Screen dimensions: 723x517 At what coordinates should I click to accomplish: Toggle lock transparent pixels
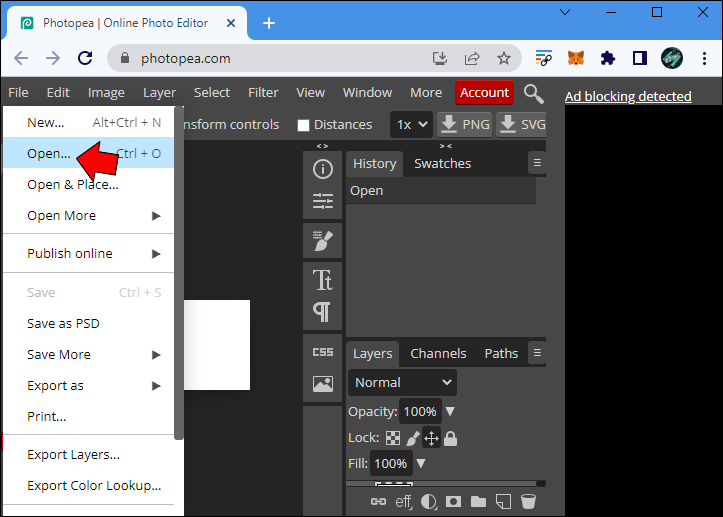393,438
